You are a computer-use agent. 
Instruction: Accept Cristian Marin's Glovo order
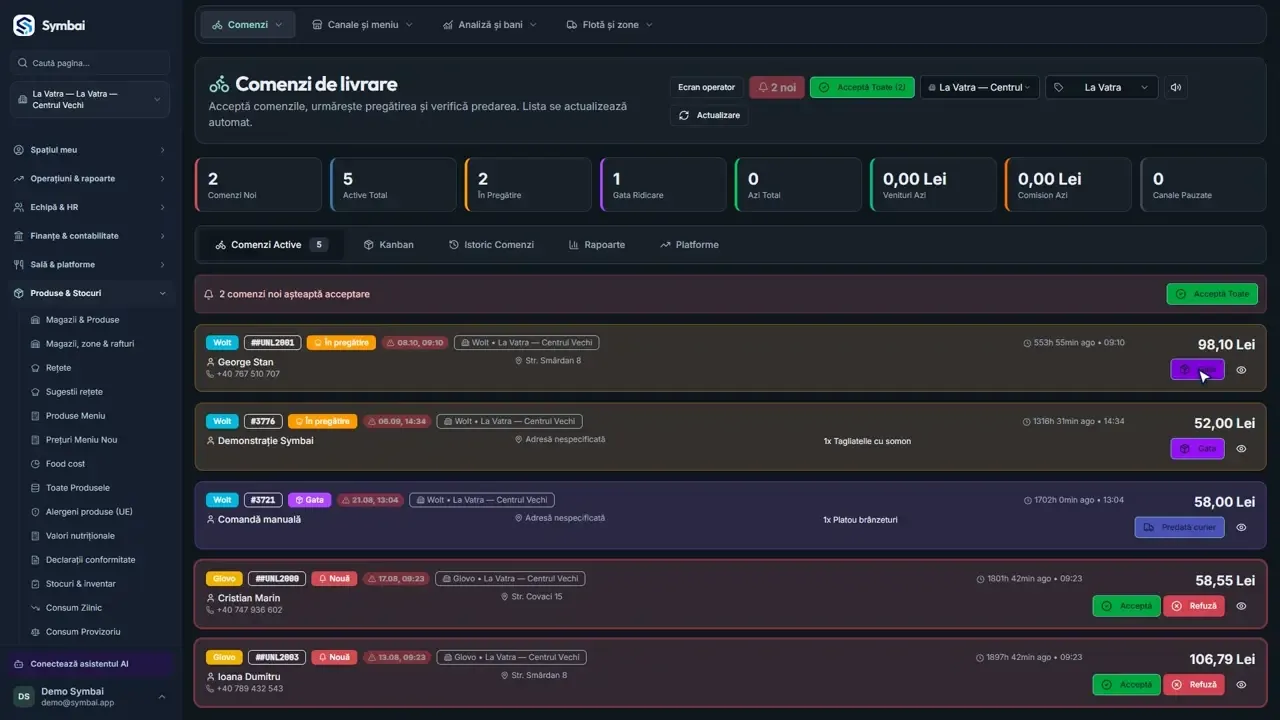pyautogui.click(x=1126, y=606)
